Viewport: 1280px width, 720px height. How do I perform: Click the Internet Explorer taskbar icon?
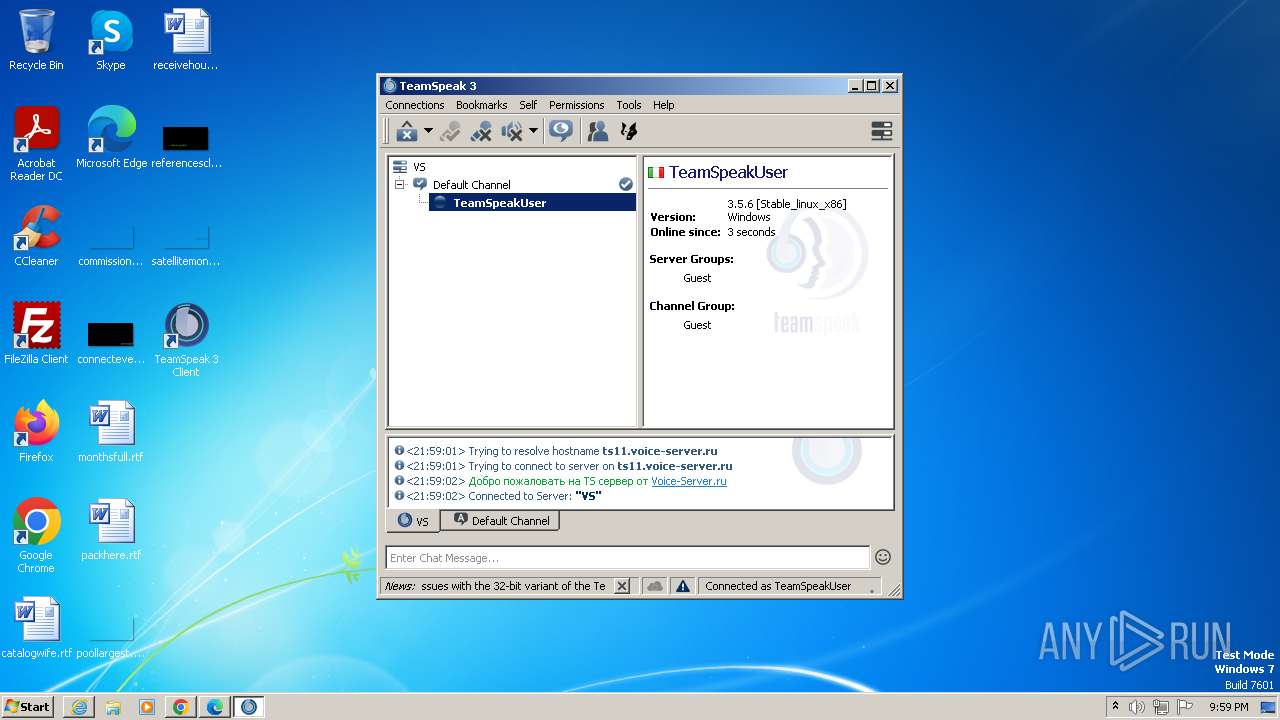click(79, 707)
